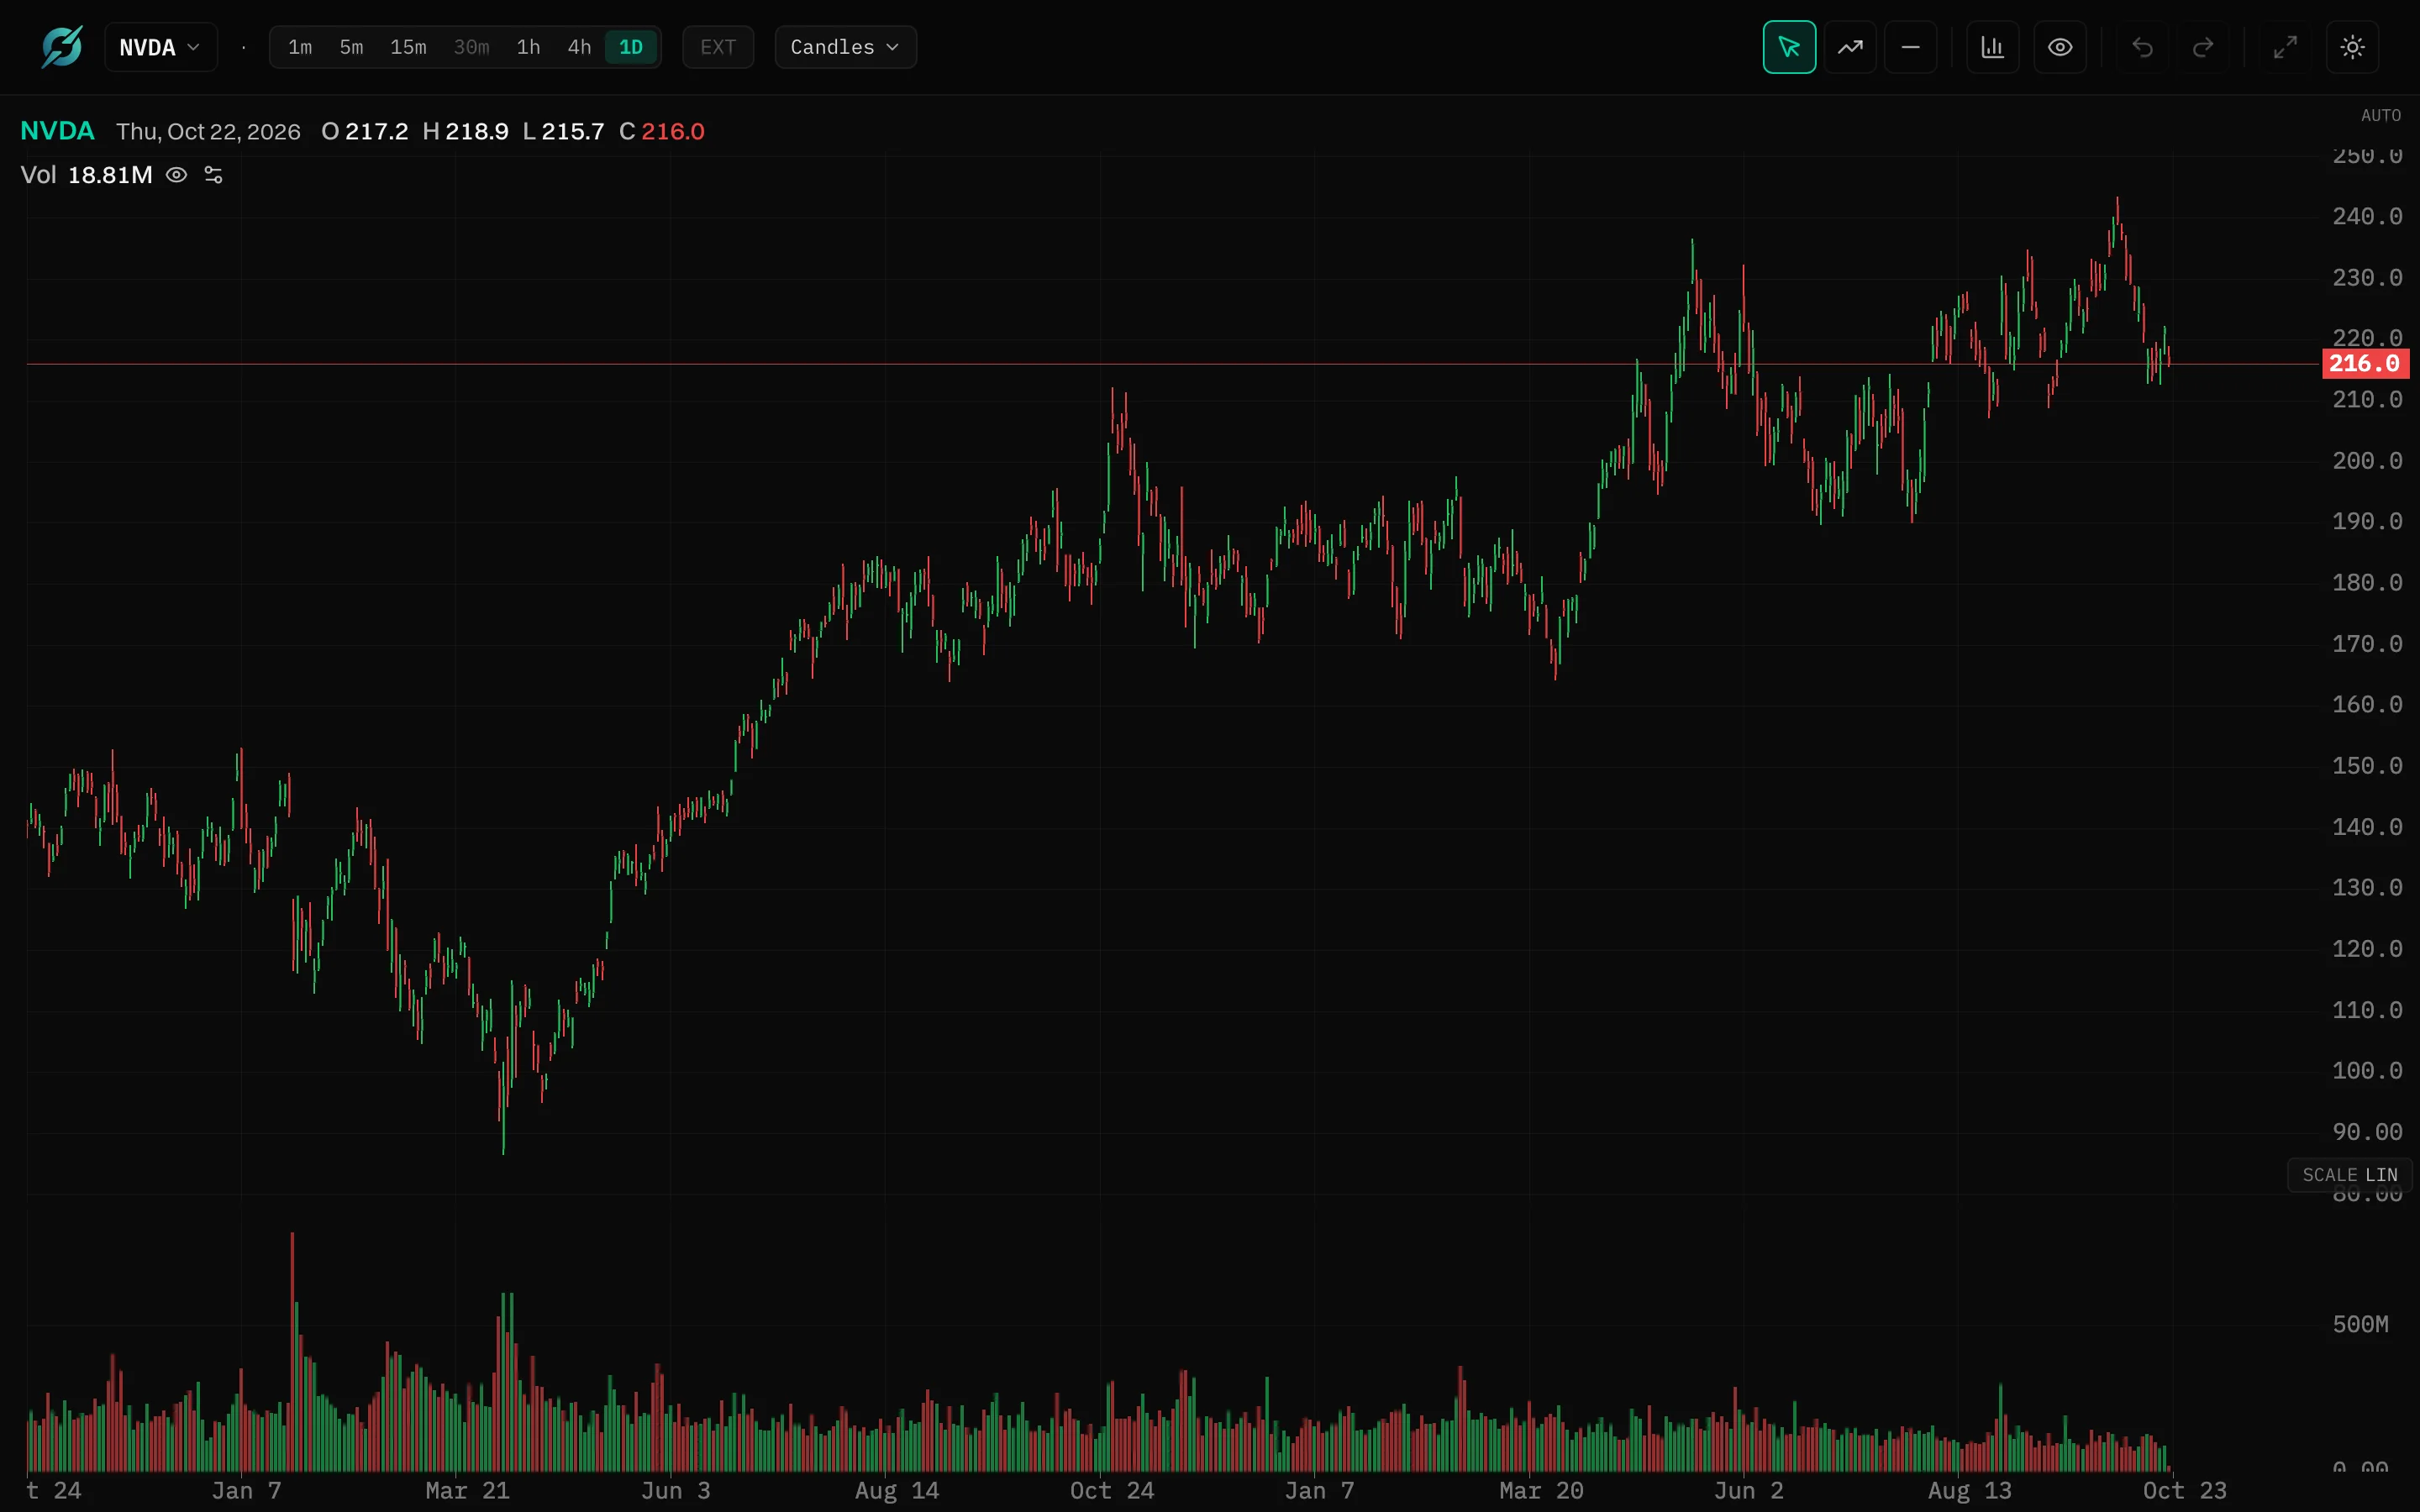
Task: Click the Mar 21 time axis label
Action: [467, 1491]
